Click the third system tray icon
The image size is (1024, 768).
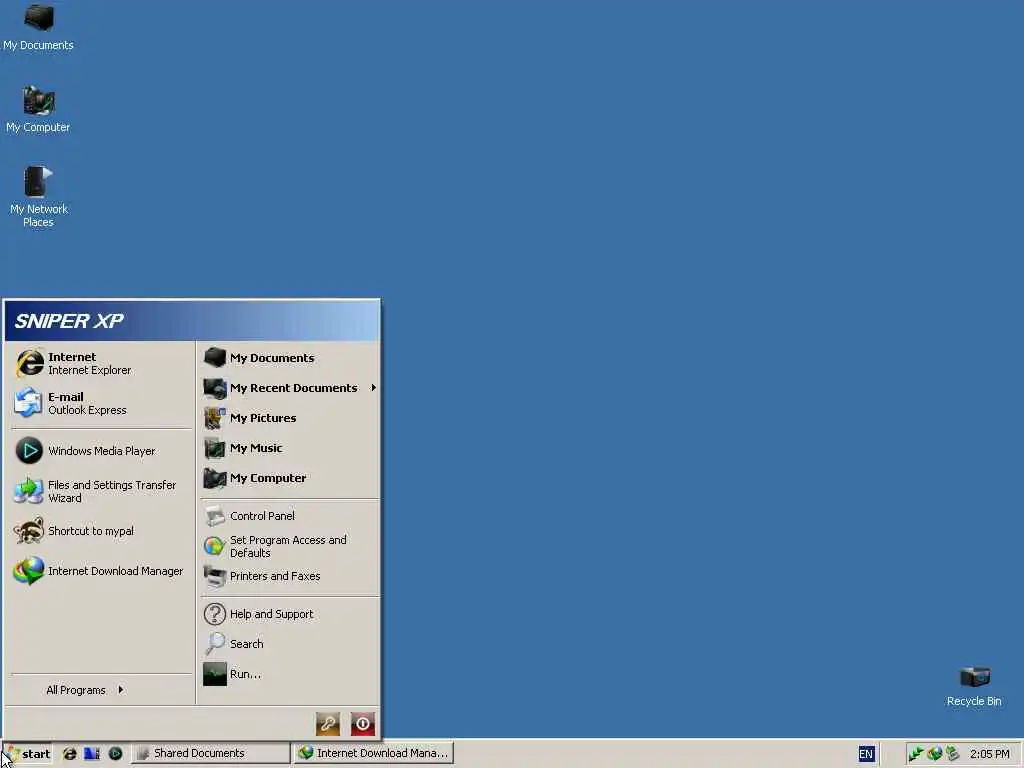coord(953,754)
